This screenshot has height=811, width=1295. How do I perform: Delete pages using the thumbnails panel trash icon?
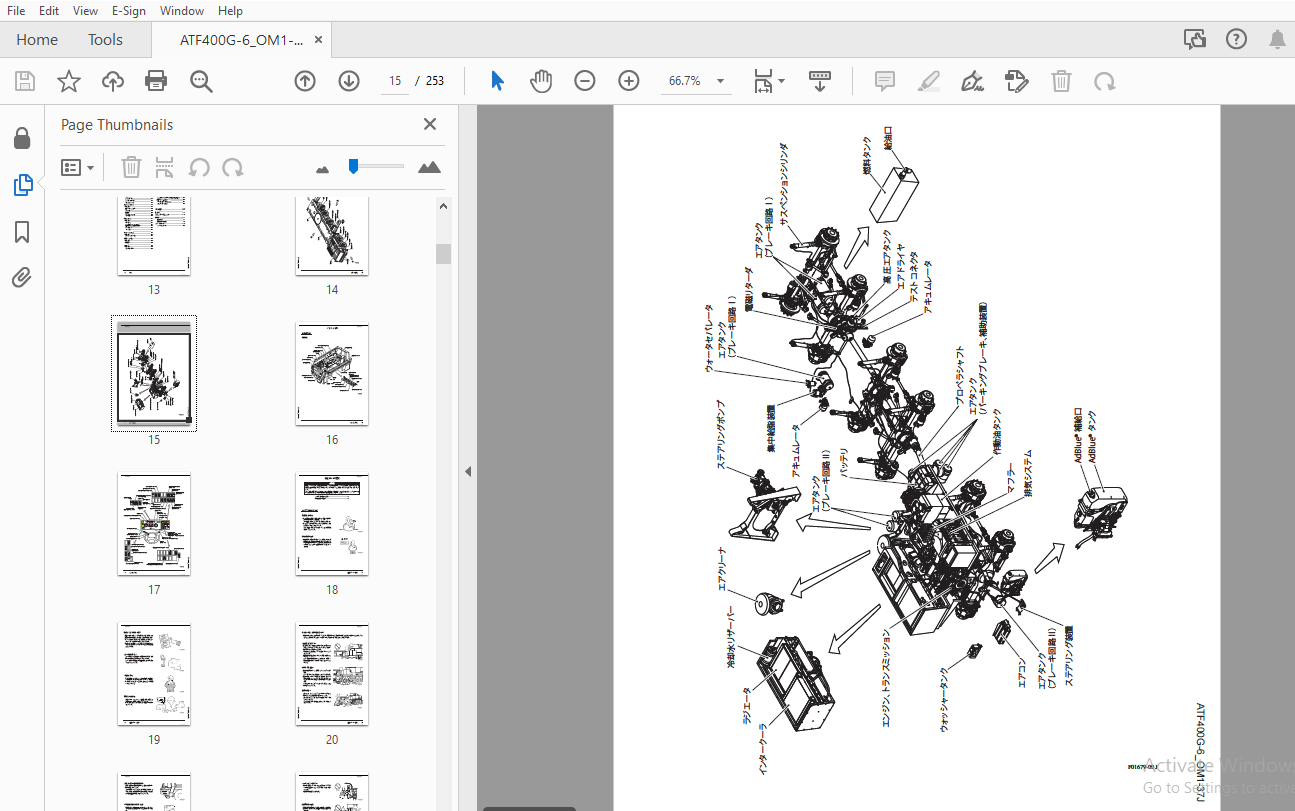pyautogui.click(x=131, y=167)
